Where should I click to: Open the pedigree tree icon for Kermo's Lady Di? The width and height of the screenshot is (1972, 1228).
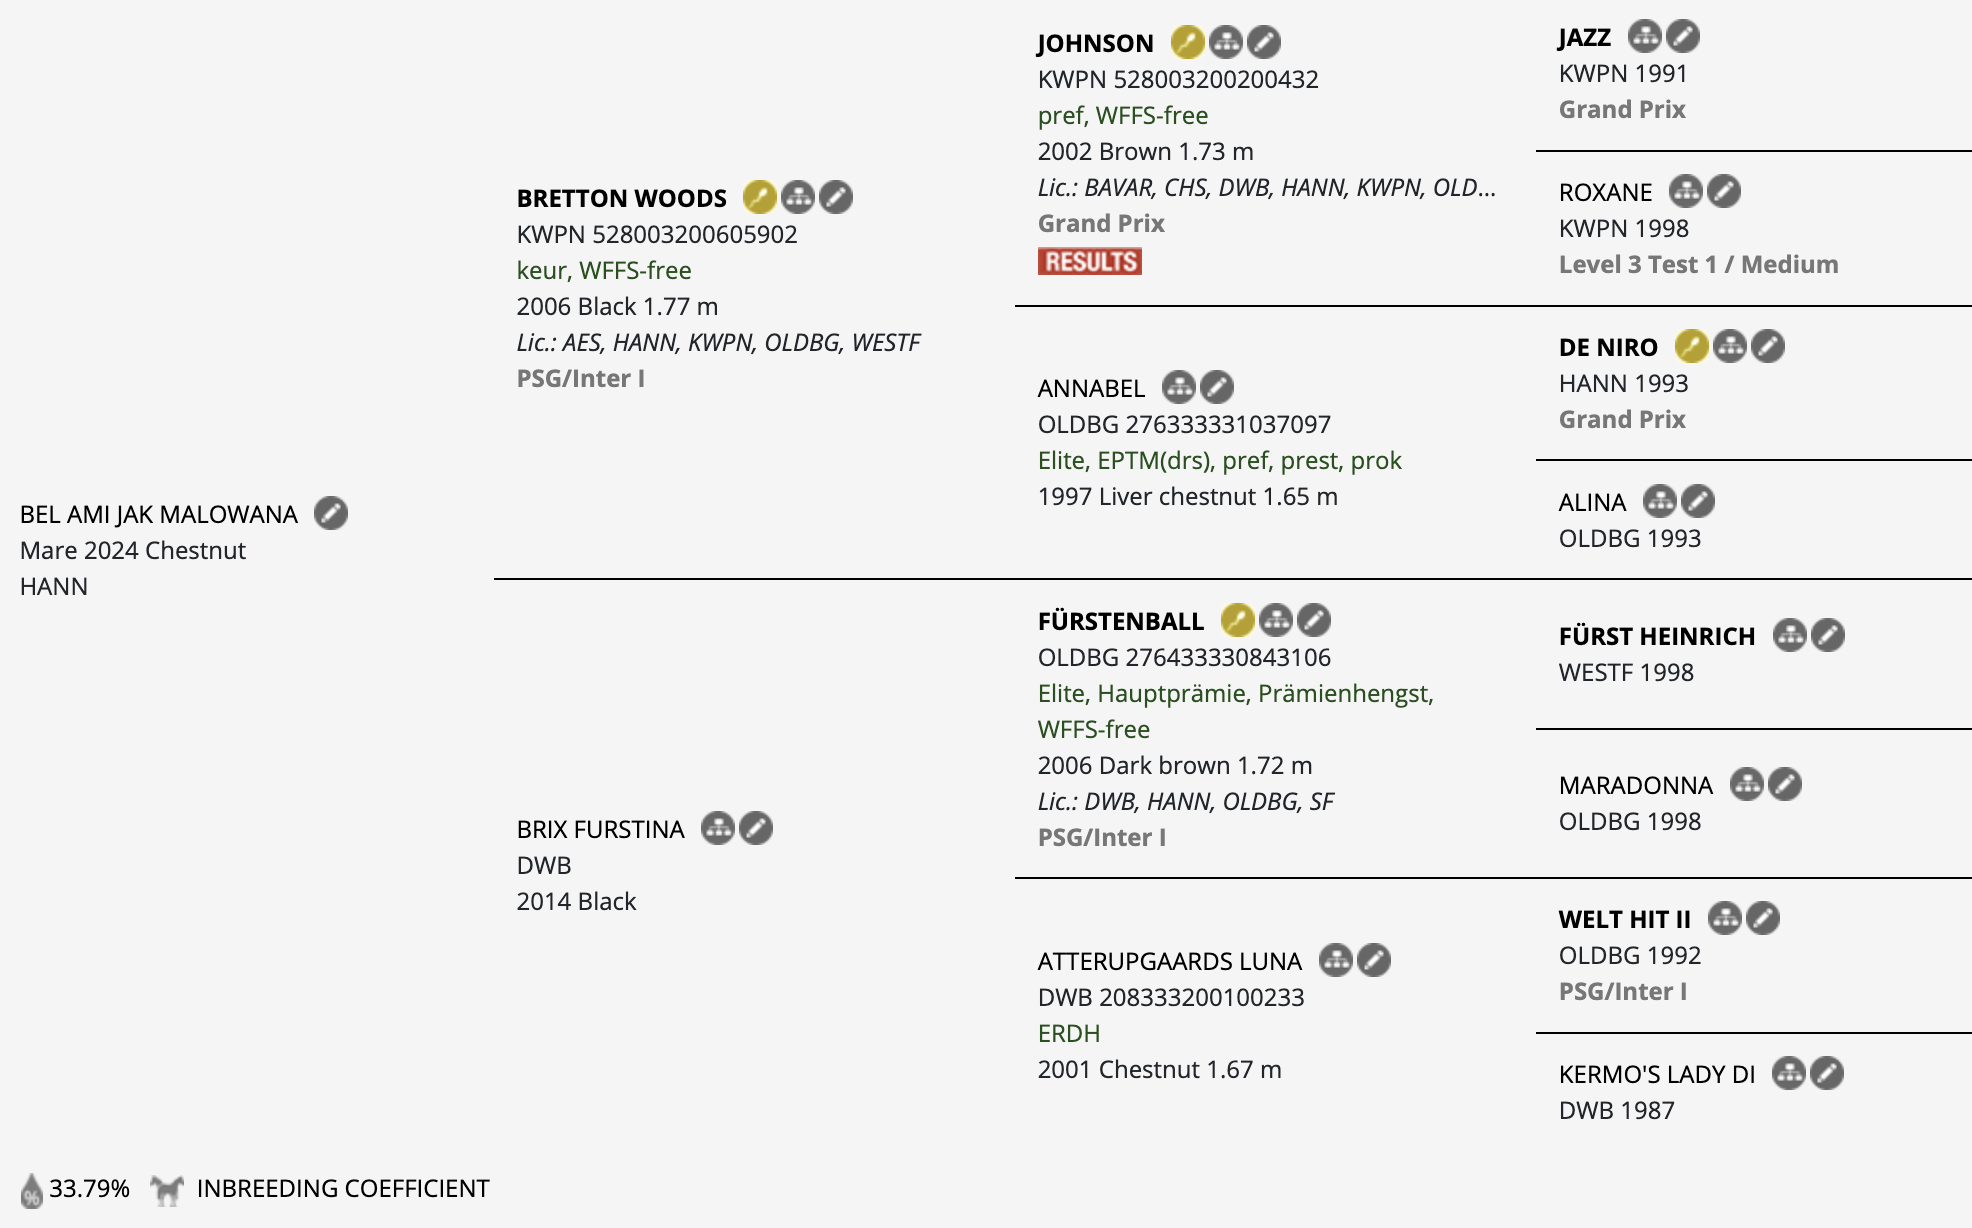[x=1788, y=1073]
